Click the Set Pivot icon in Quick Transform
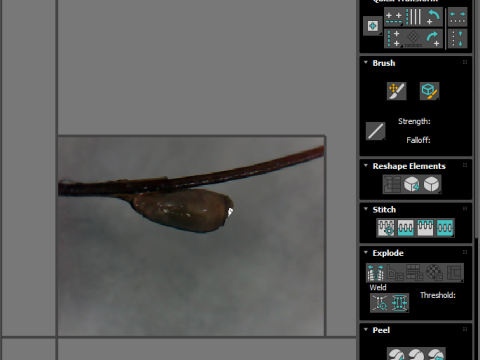Viewport: 480px width, 360px height. (x=372, y=26)
